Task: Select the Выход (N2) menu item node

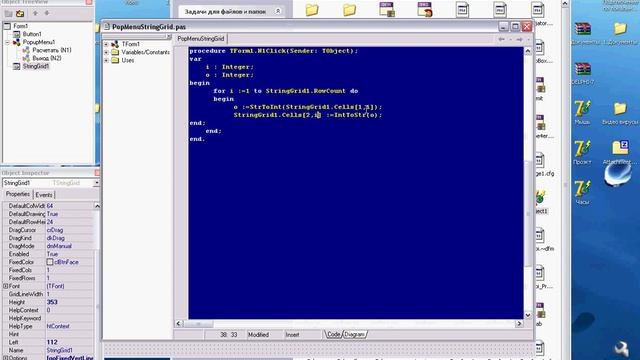Action: coord(47,58)
